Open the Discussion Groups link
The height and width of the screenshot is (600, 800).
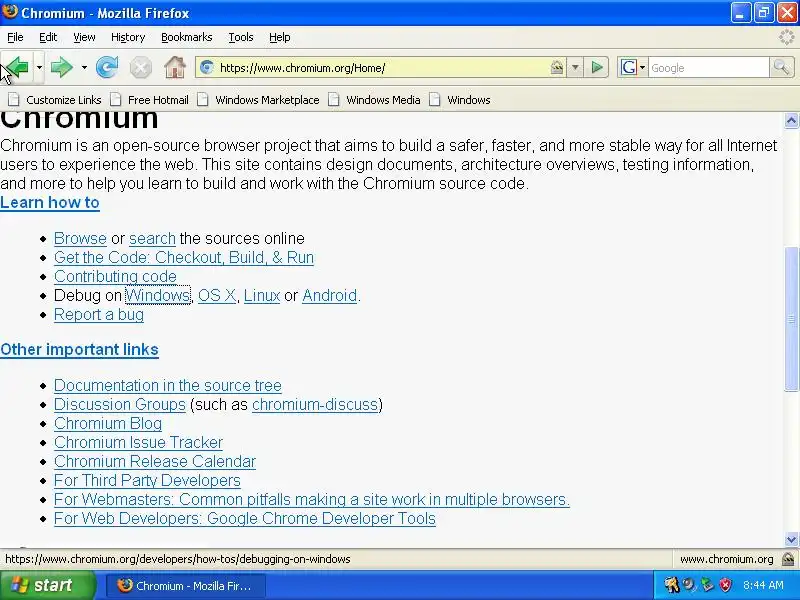point(120,404)
